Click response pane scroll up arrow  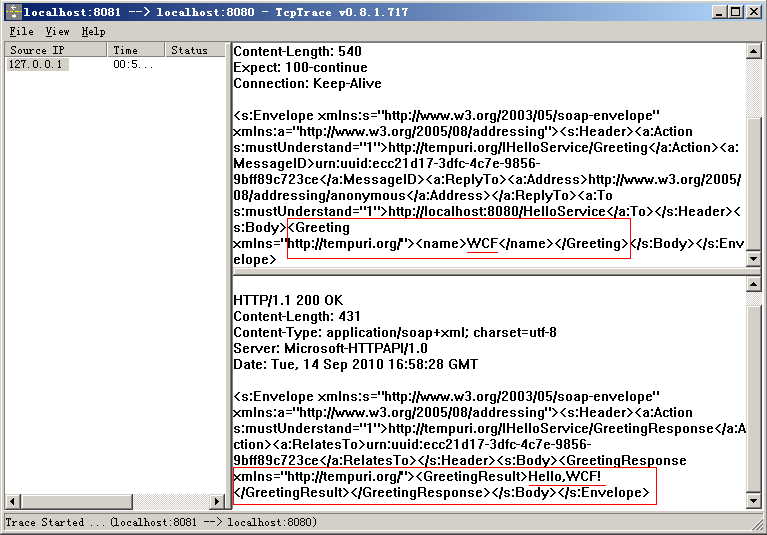(753, 284)
